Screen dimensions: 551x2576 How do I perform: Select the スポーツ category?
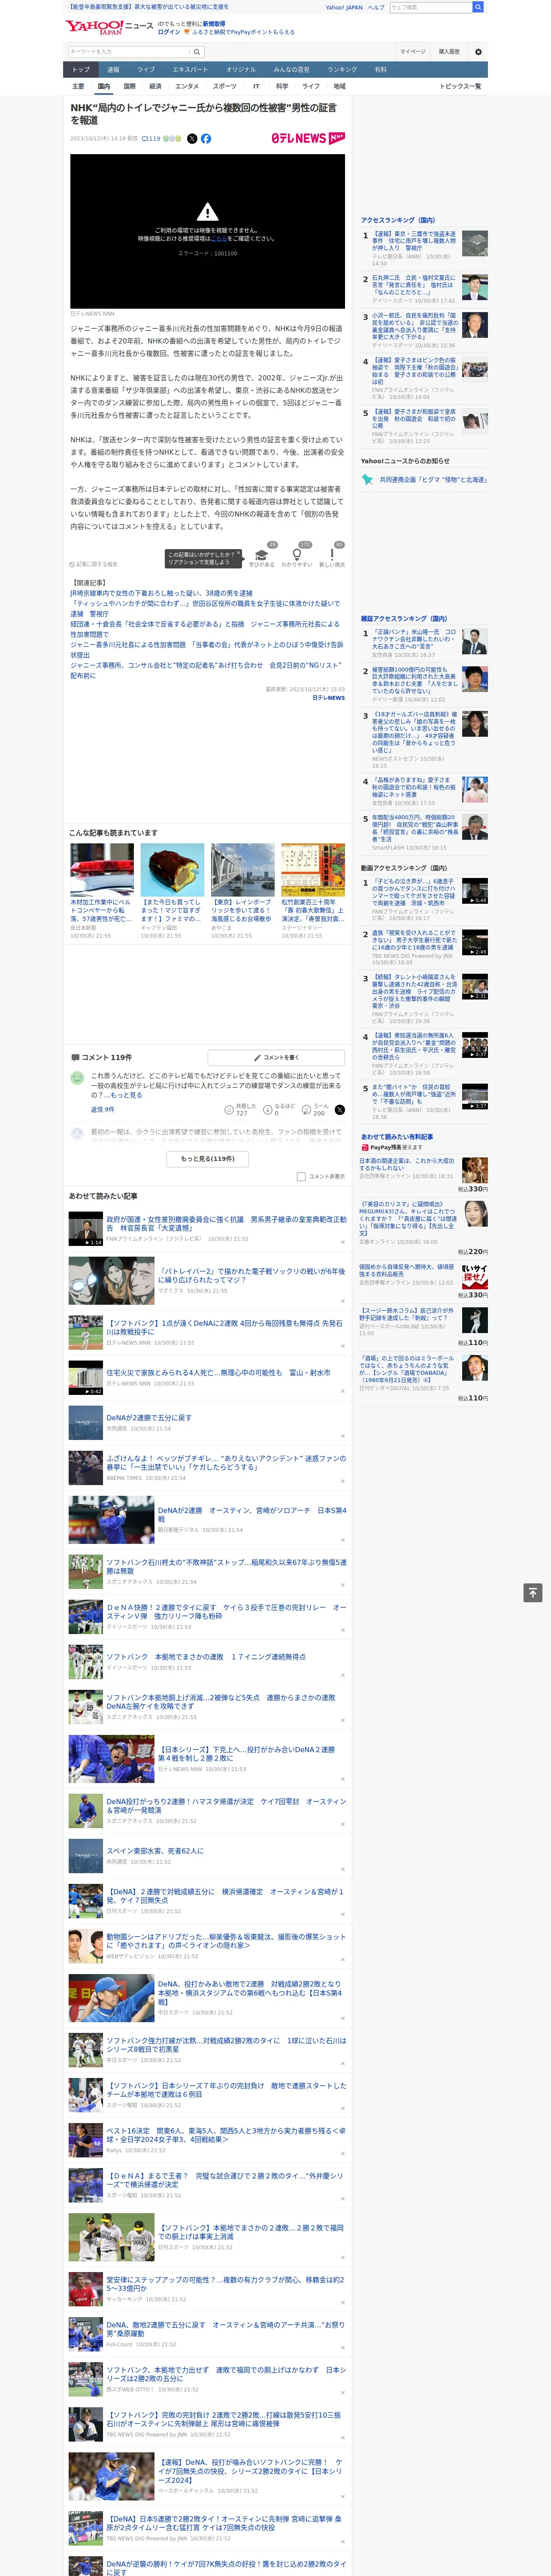[225, 86]
